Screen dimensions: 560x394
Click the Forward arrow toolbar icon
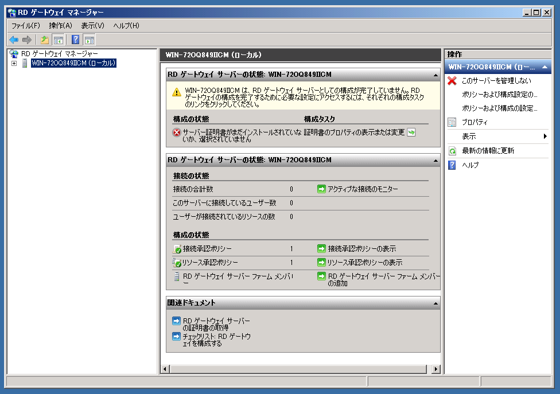click(27, 40)
